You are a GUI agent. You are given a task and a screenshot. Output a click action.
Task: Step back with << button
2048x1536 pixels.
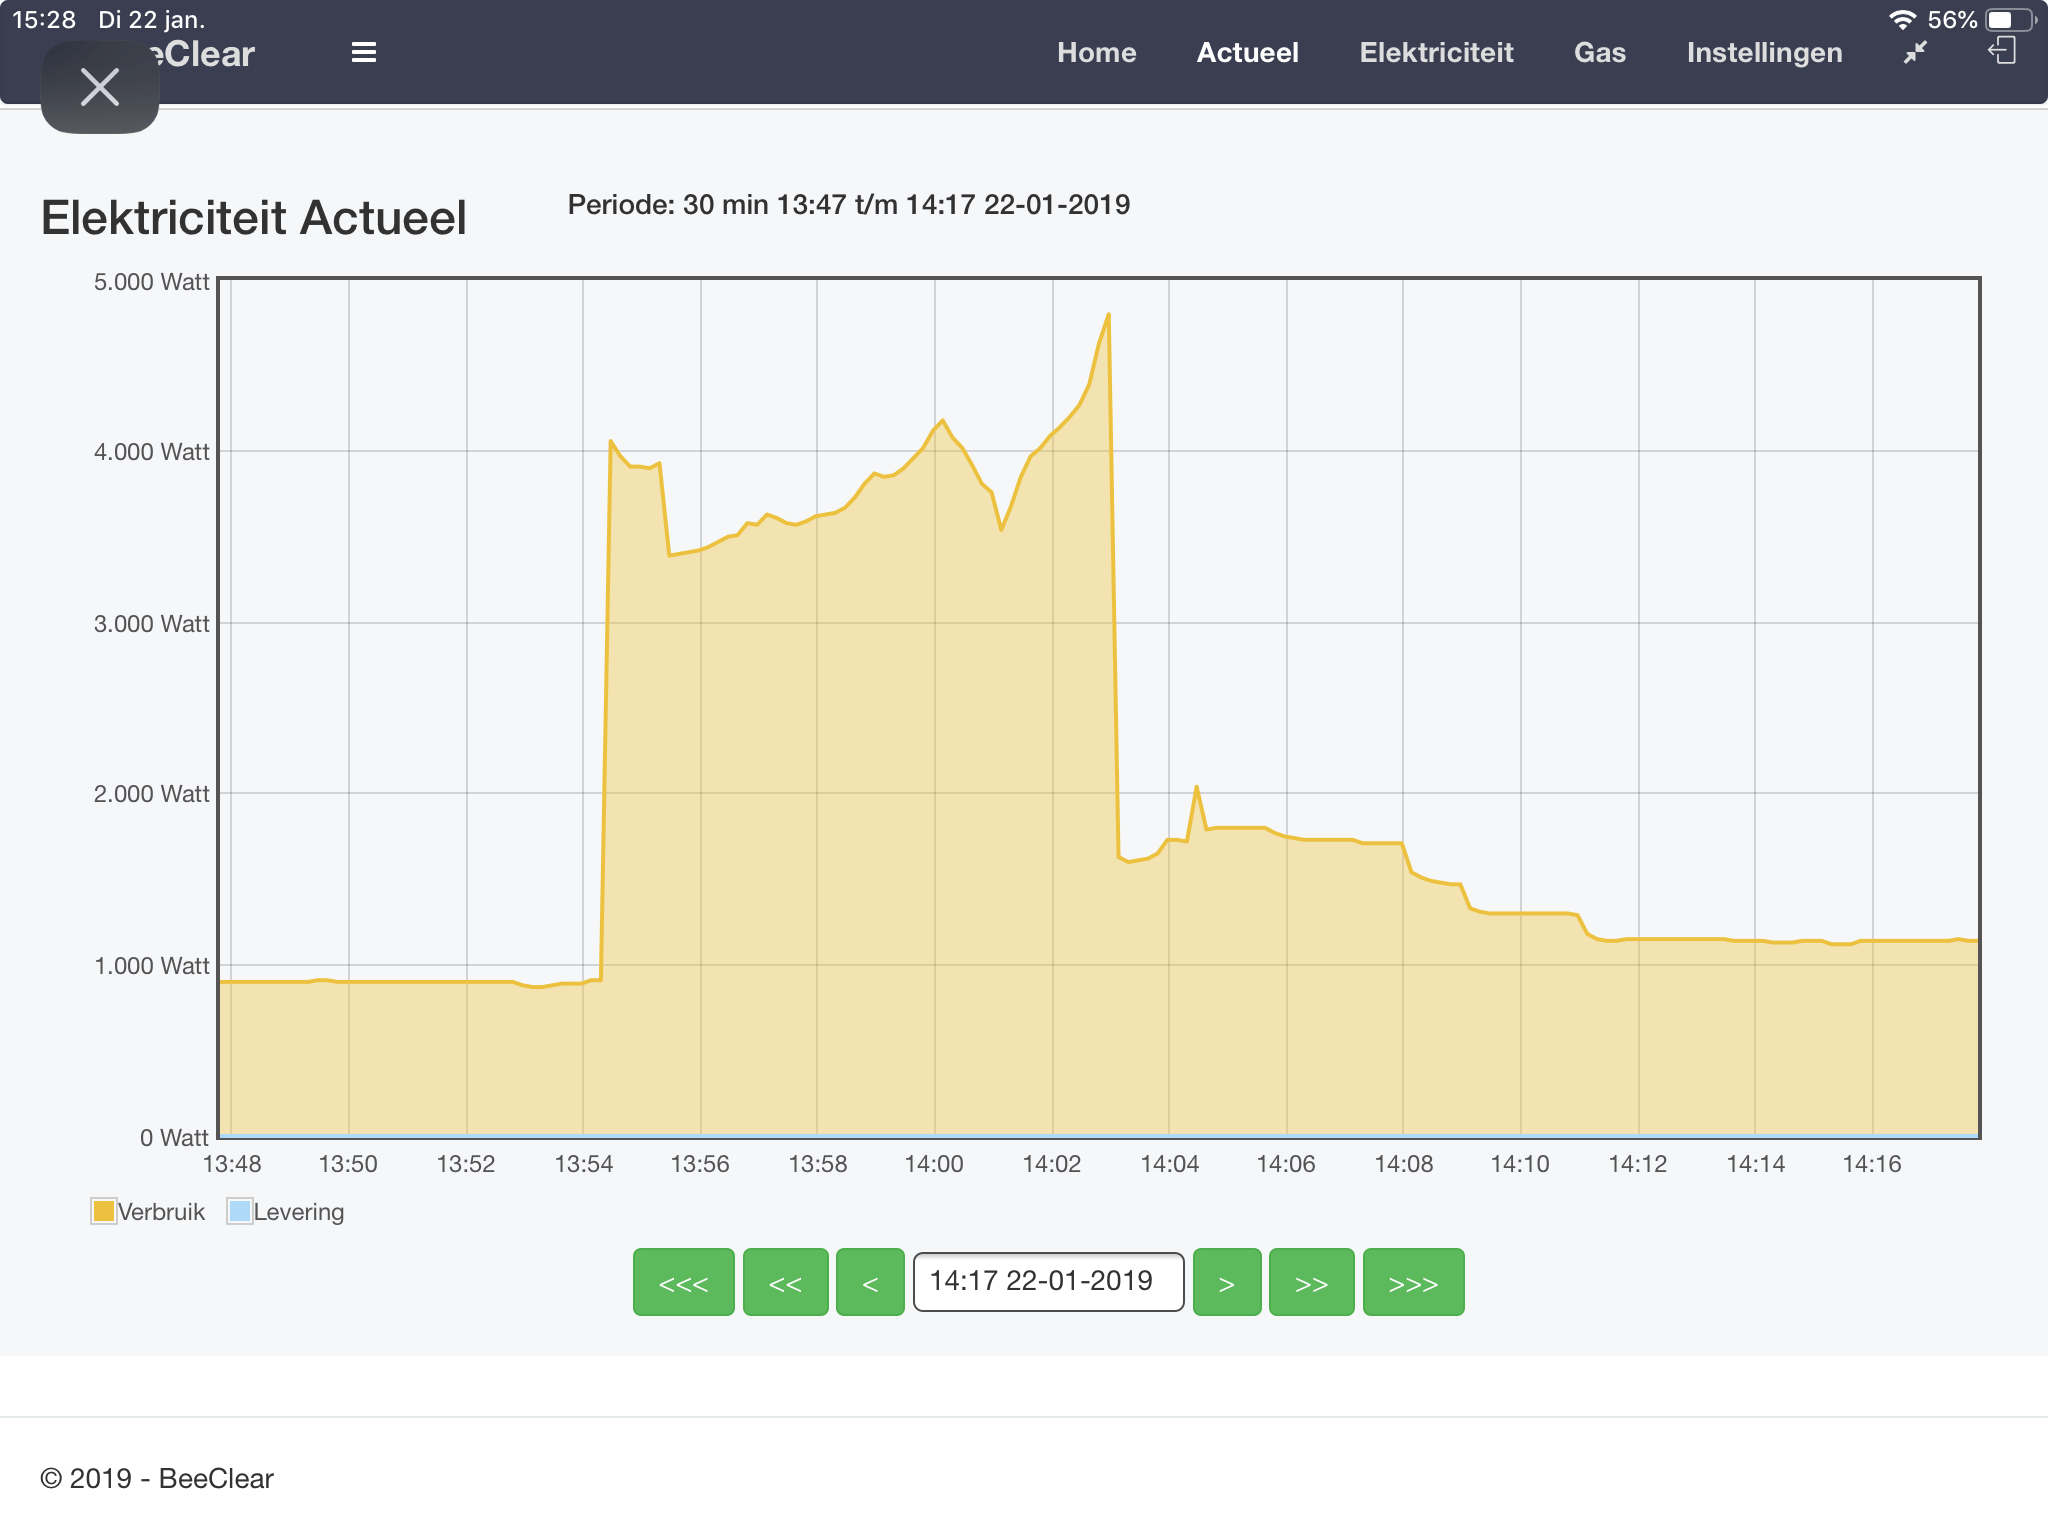point(785,1282)
